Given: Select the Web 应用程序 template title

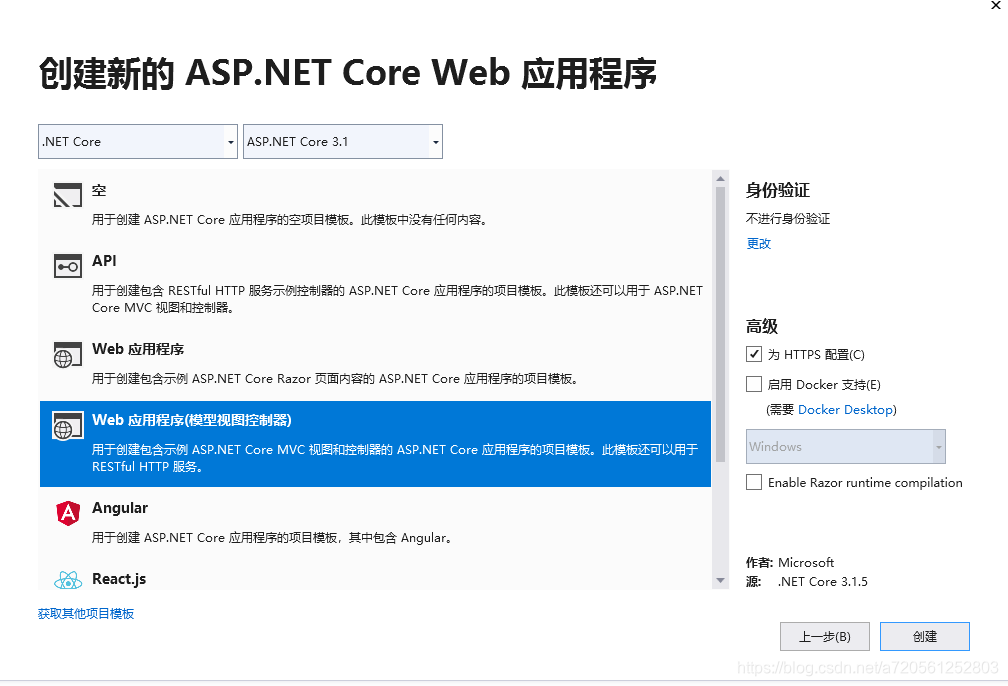Looking at the screenshot, I should tap(138, 349).
